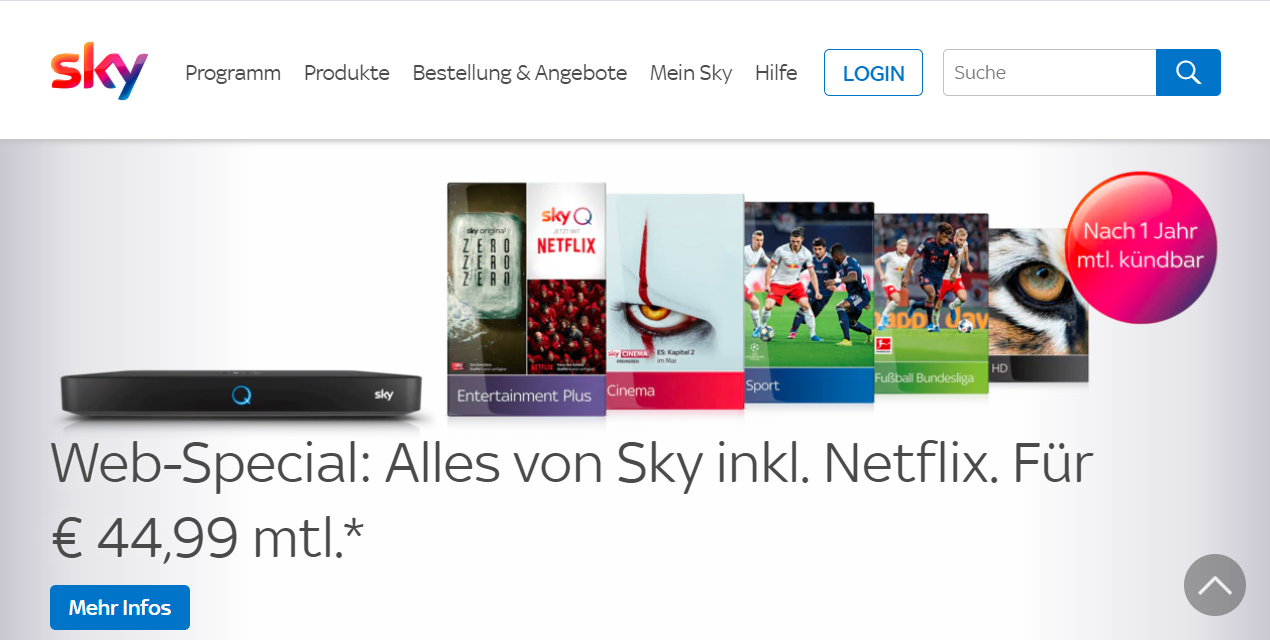Select the HD tiger-eye package card

pos(1037,305)
